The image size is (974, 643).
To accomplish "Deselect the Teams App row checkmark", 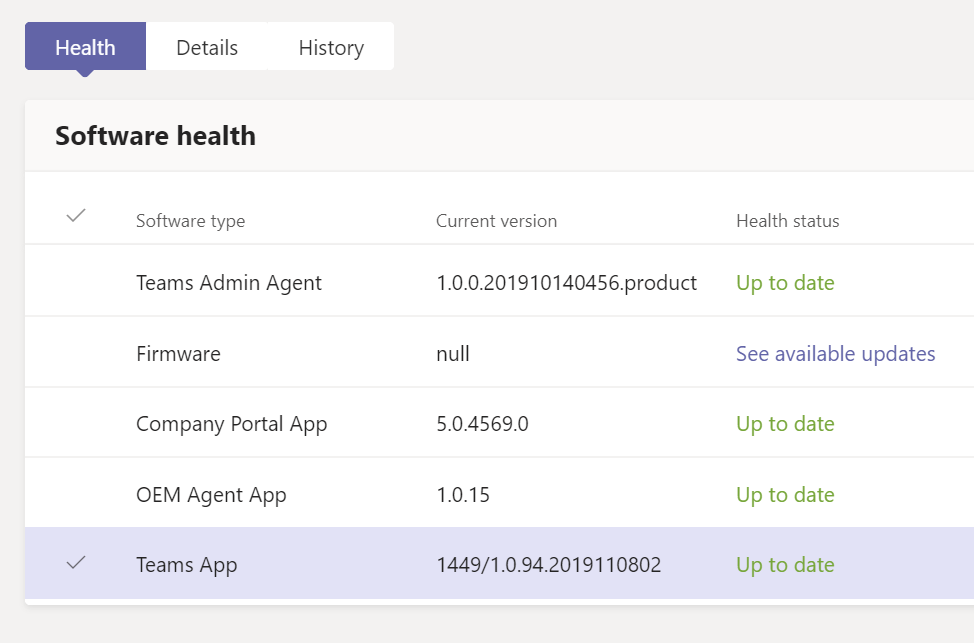I will [76, 563].
